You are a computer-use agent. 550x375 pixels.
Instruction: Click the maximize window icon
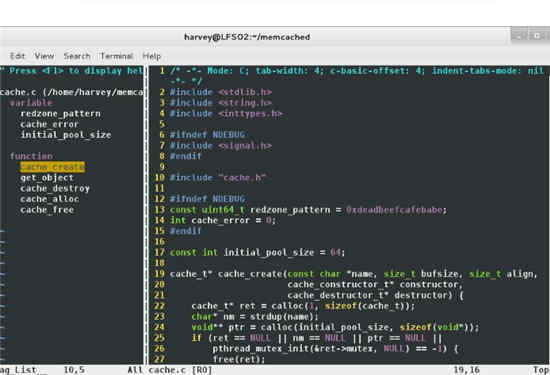tap(537, 36)
